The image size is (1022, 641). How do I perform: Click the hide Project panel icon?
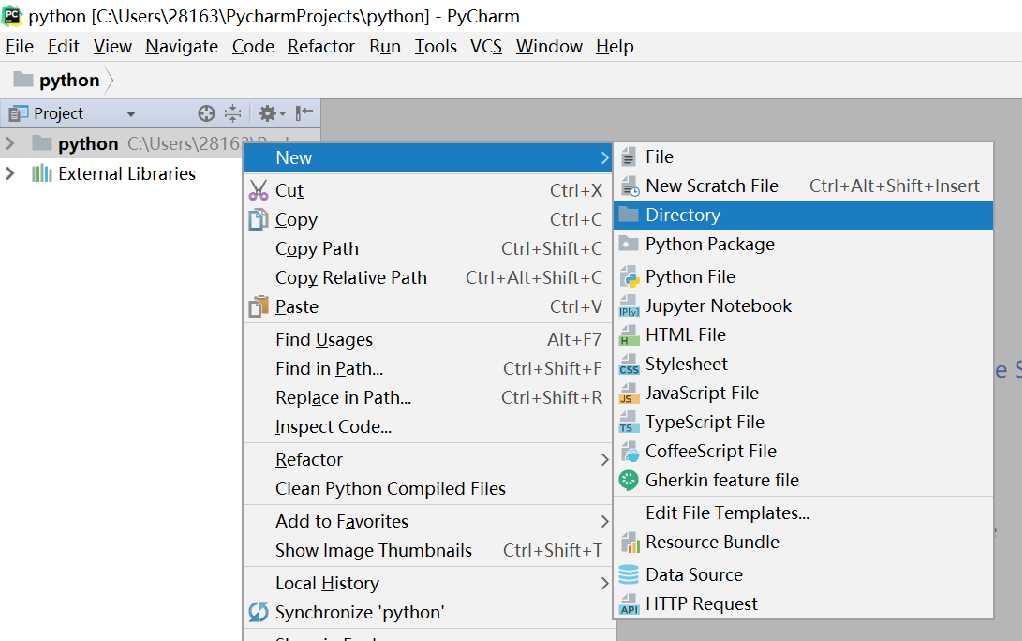[304, 113]
